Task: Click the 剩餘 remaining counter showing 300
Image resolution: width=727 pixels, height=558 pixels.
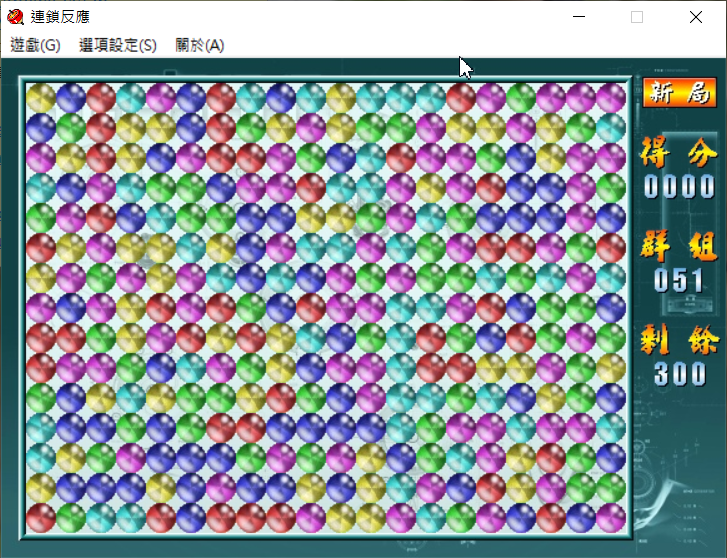Action: point(679,374)
